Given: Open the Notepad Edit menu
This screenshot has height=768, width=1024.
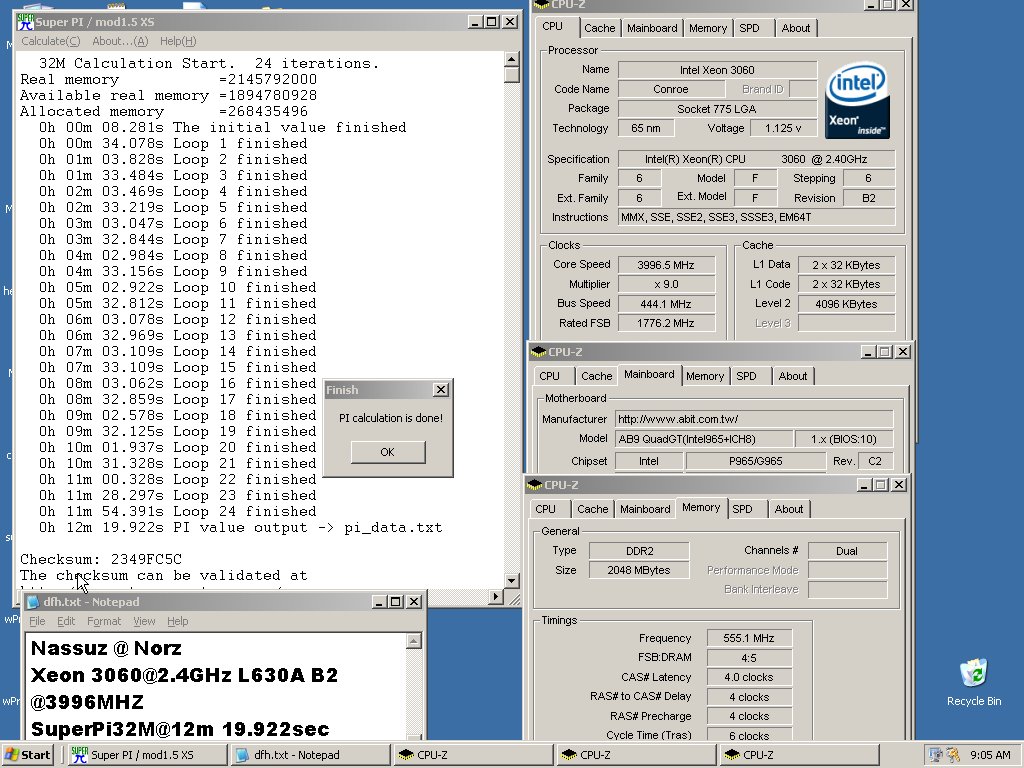Looking at the screenshot, I should 66,621.
